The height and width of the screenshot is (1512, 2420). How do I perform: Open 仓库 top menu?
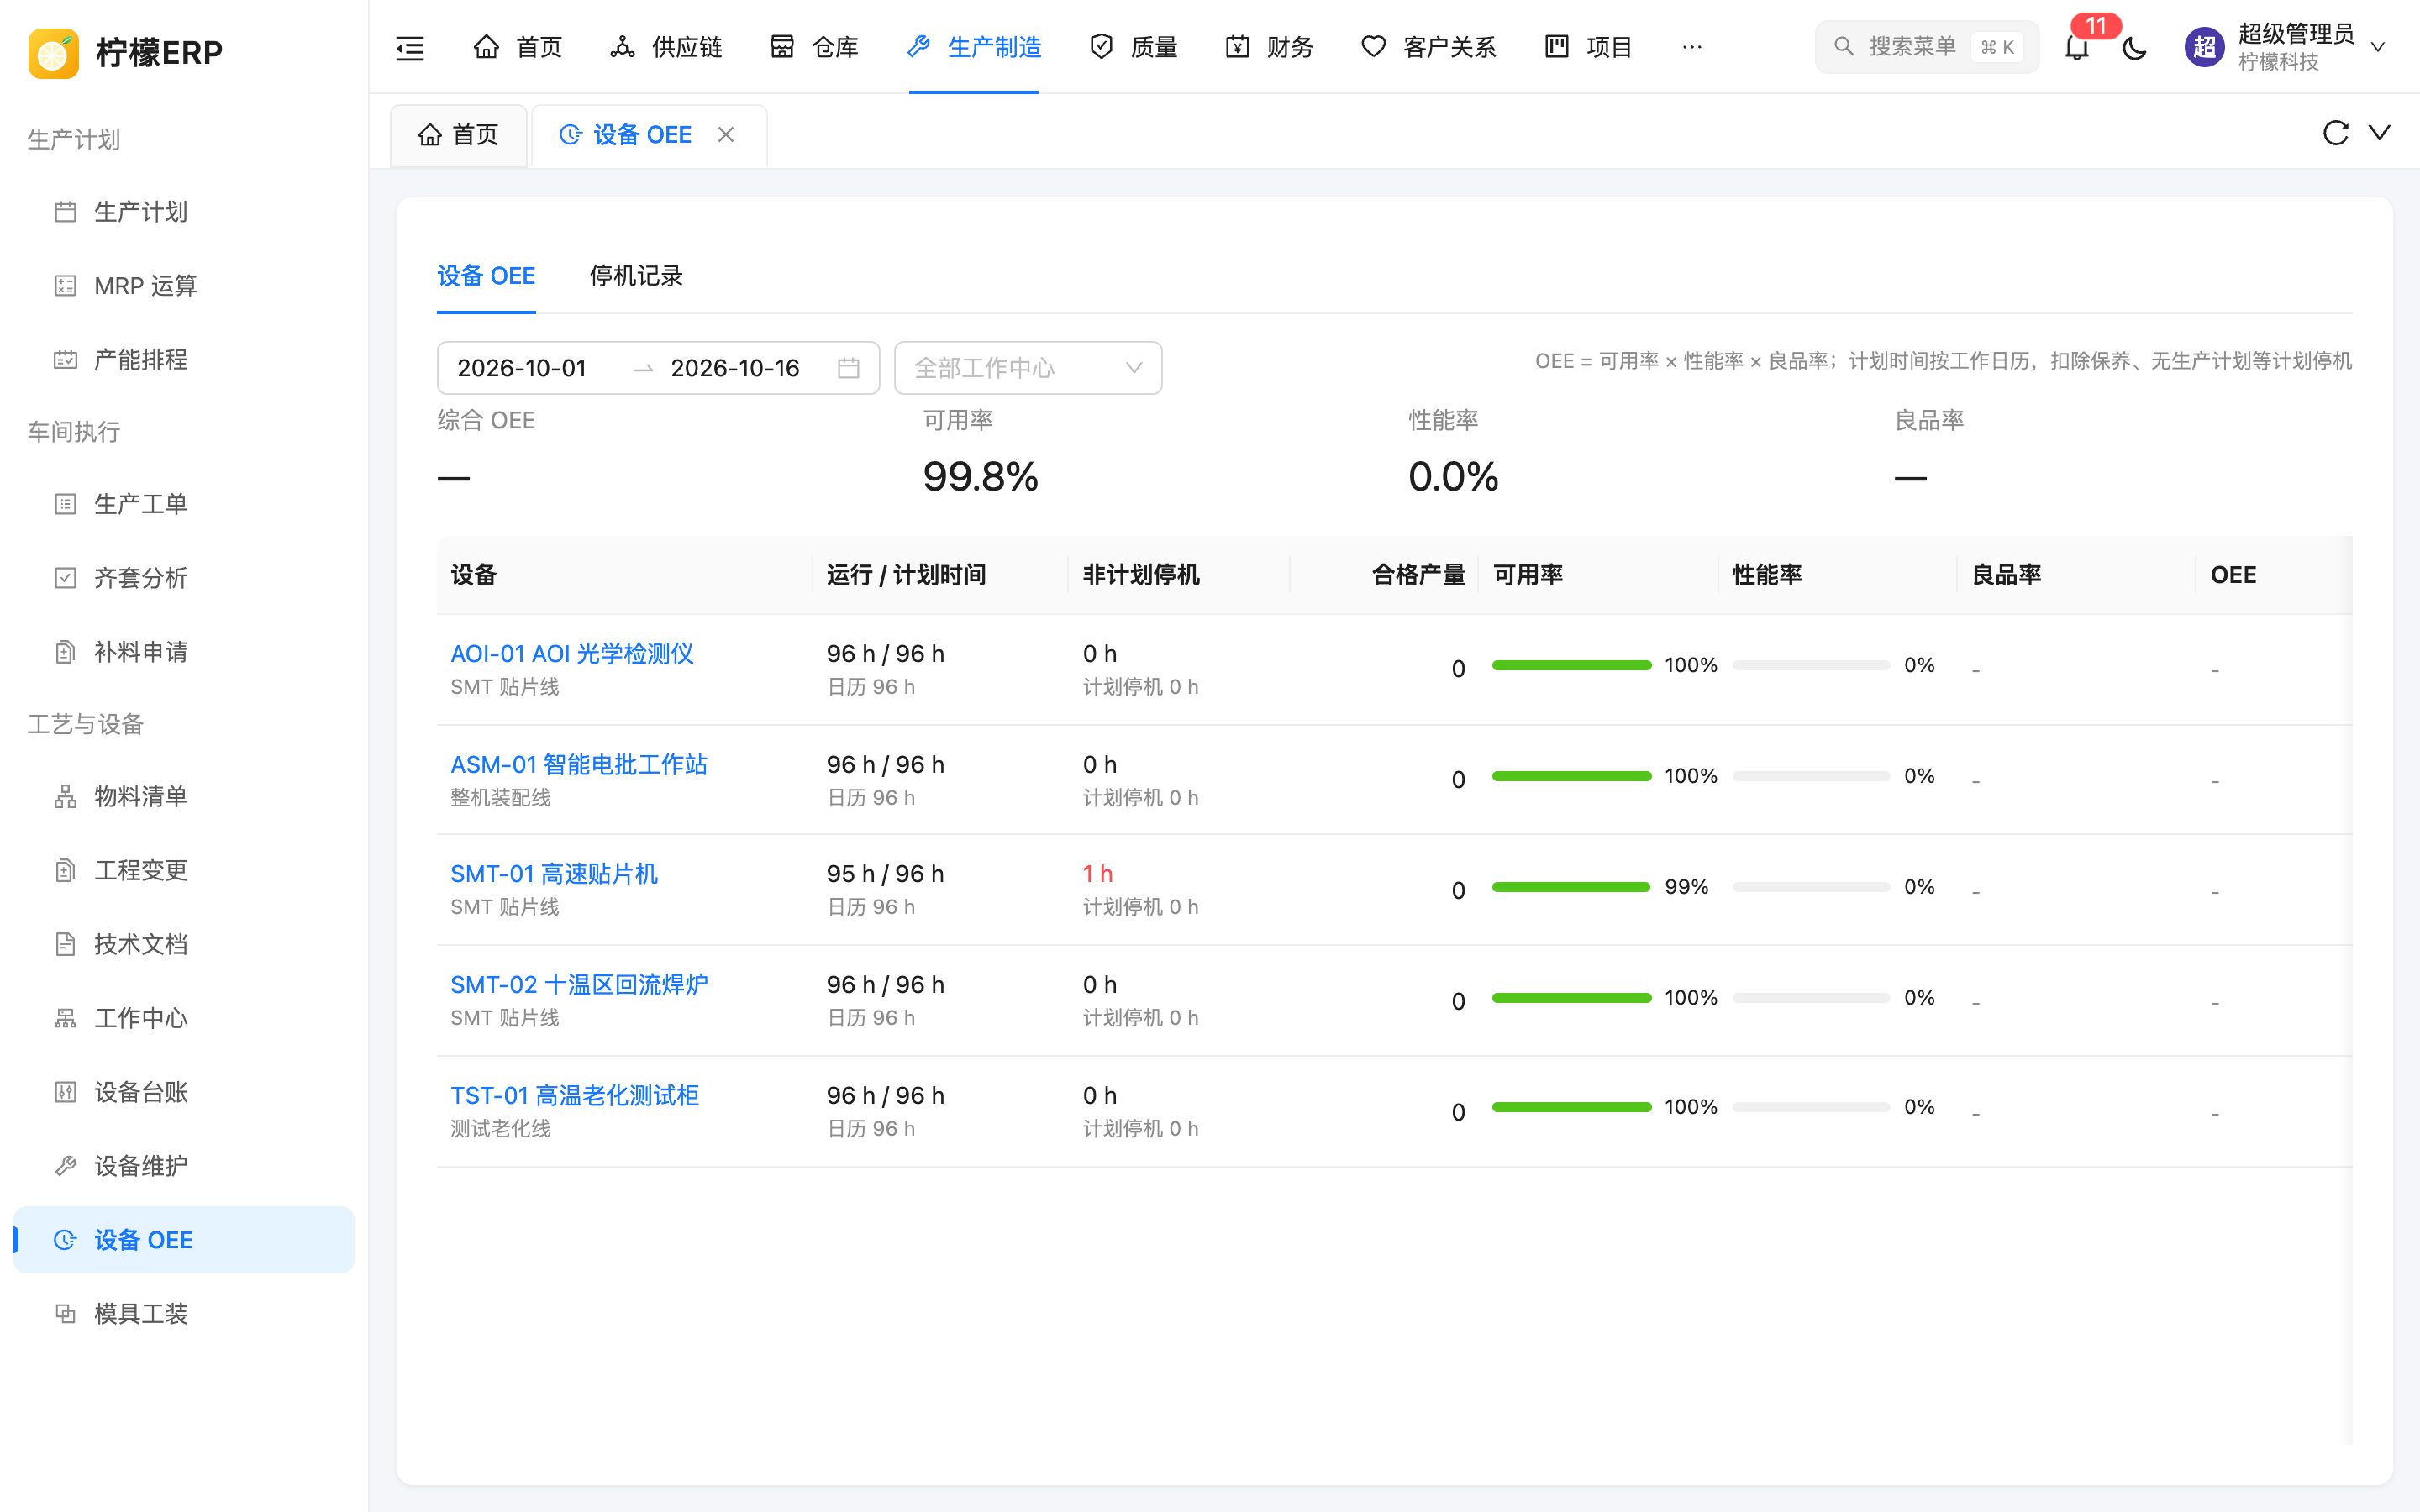point(814,47)
